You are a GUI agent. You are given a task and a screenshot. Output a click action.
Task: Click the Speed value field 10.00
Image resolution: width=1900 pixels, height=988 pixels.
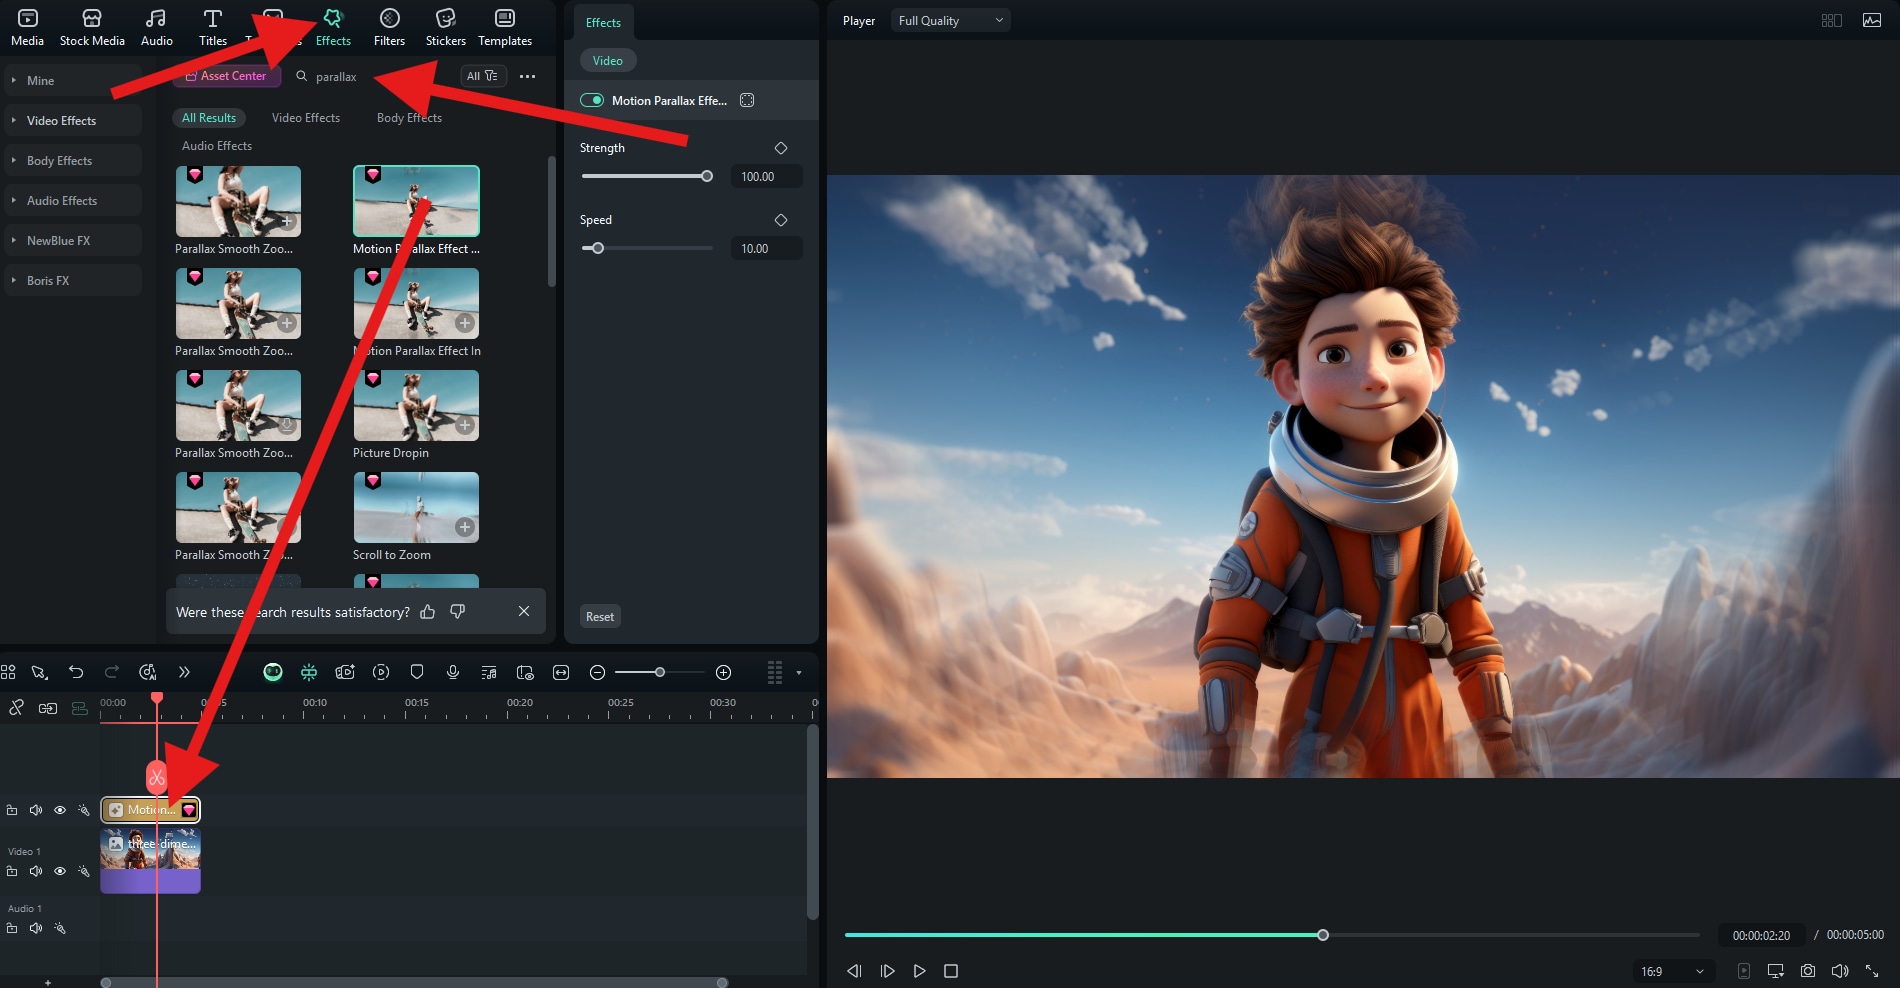766,249
